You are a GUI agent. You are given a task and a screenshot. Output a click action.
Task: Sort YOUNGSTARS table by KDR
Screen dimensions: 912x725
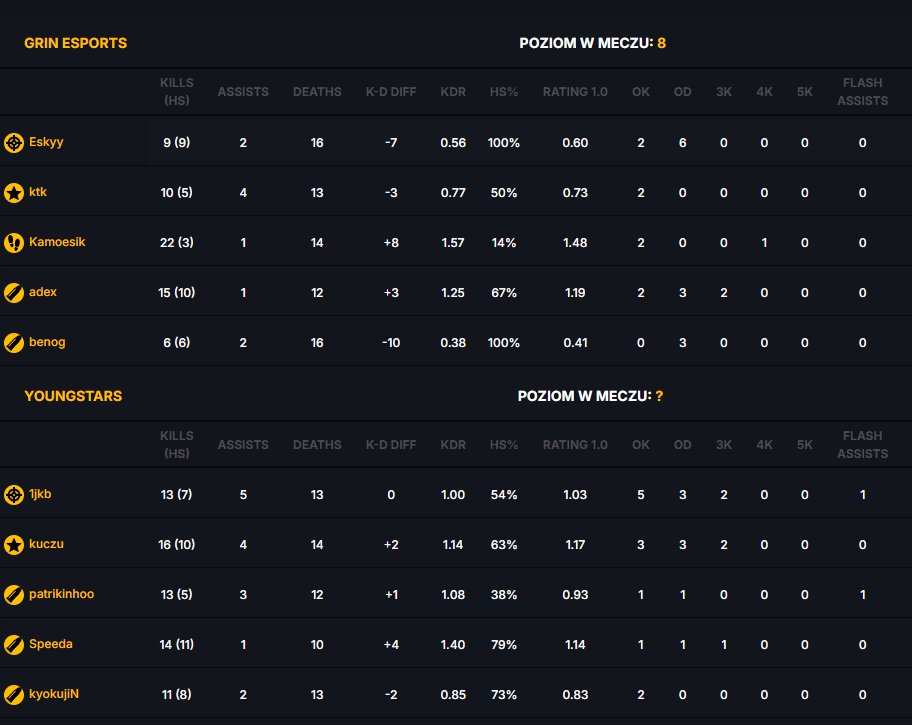pyautogui.click(x=453, y=445)
